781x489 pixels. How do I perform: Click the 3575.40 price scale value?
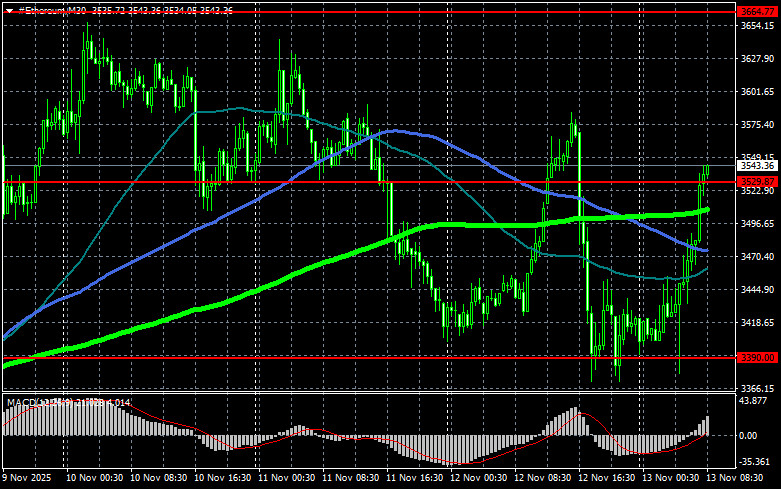[758, 124]
